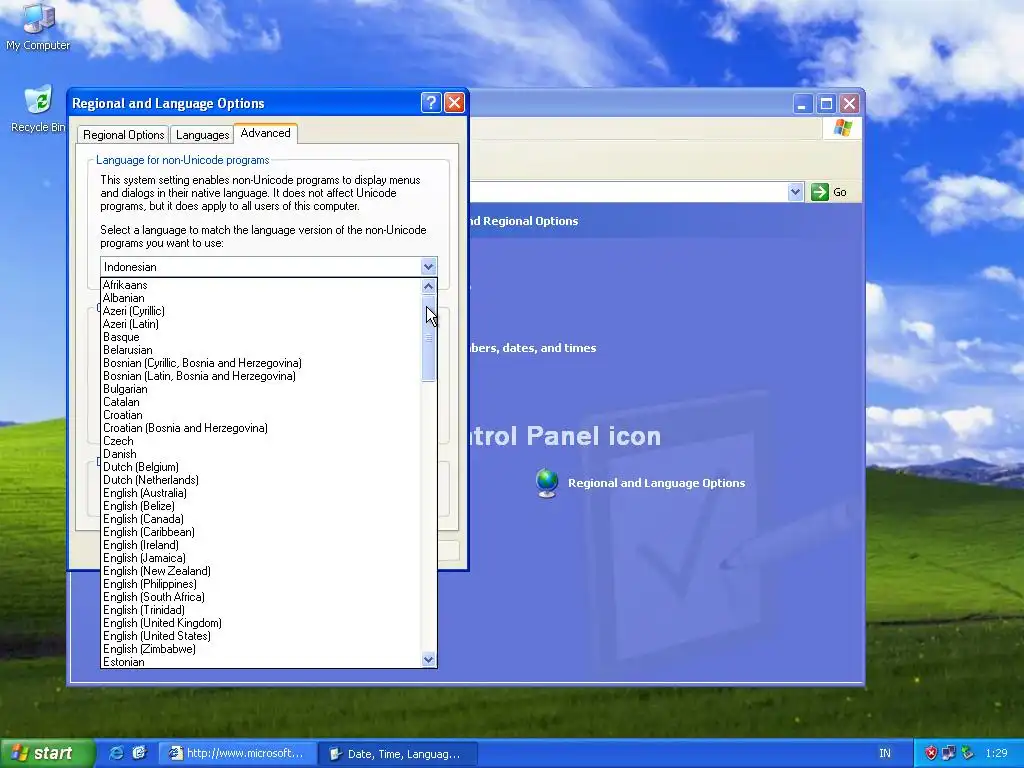Viewport: 1024px width, 768px height.
Task: Select Afrikaans from the list
Action: click(x=261, y=285)
